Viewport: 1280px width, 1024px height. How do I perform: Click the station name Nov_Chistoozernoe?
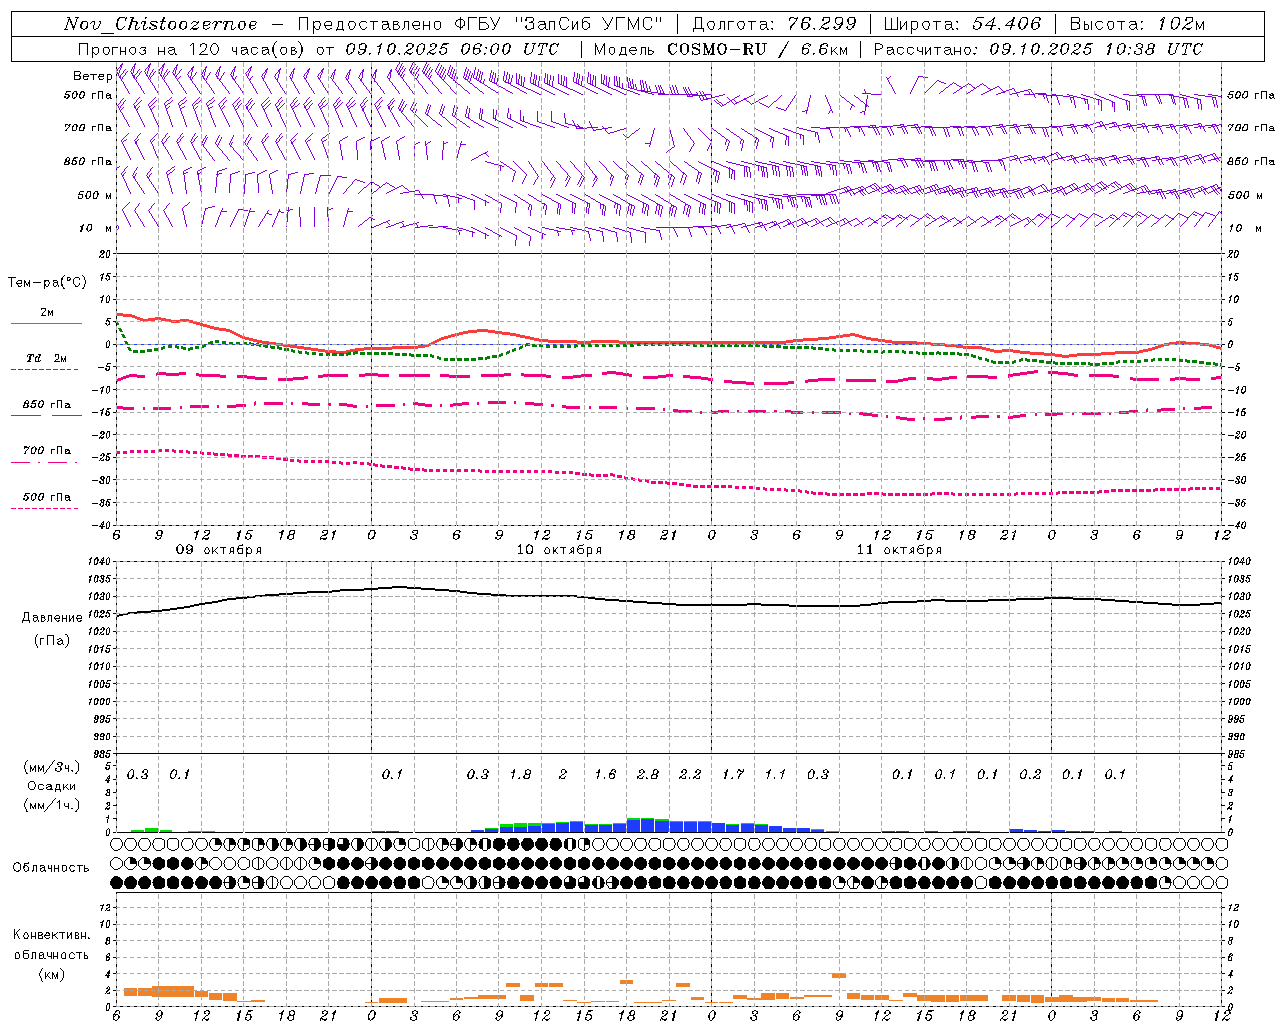[x=160, y=24]
